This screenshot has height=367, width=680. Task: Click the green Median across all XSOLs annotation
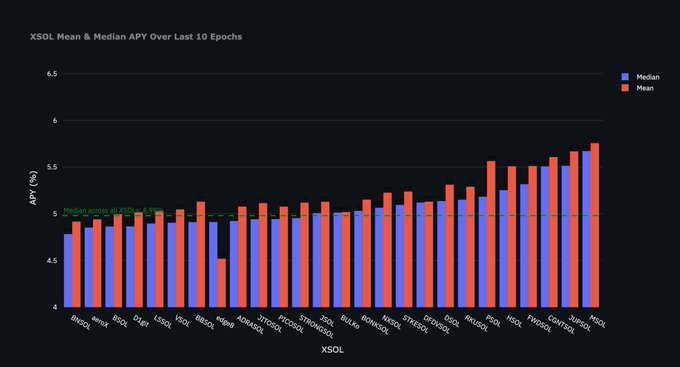click(x=114, y=210)
